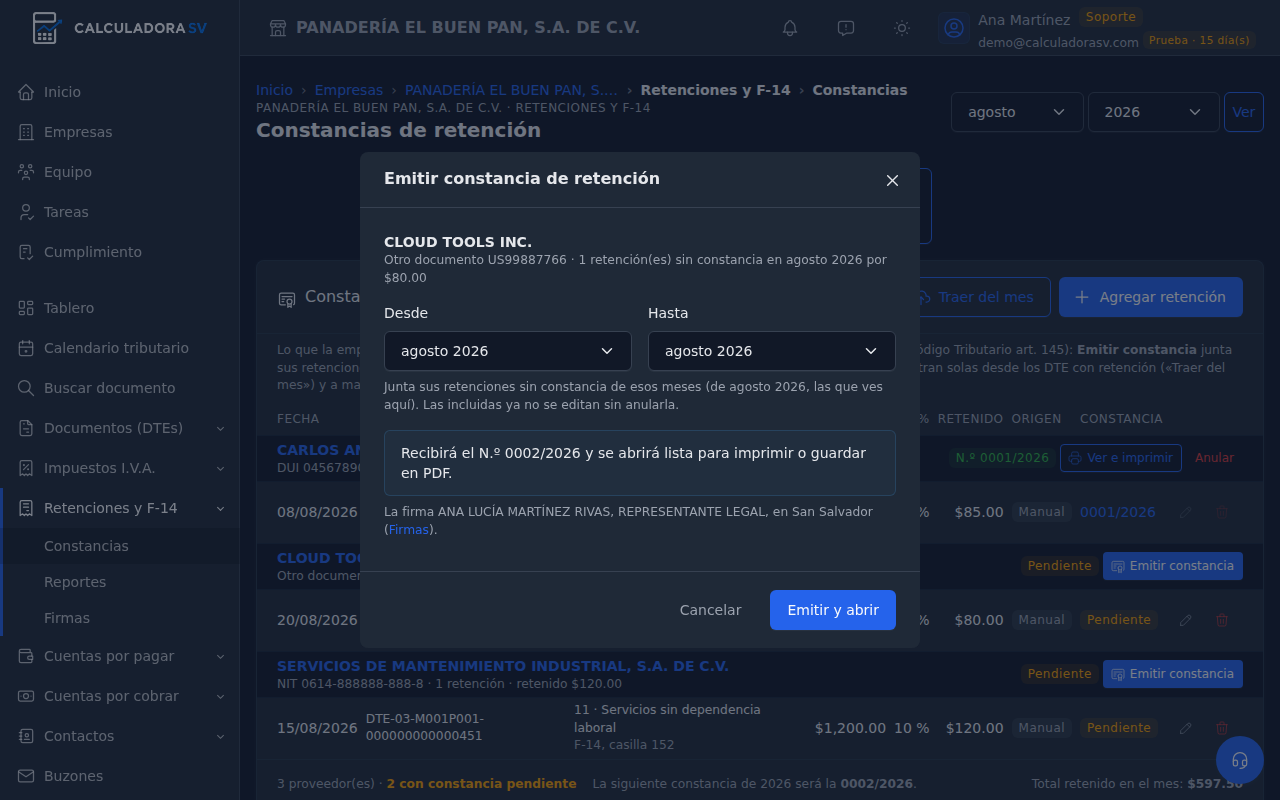Screen dimensions: 1280x800
Task: Expand Cuentas por cobrar sidebar section
Action: click(x=120, y=696)
